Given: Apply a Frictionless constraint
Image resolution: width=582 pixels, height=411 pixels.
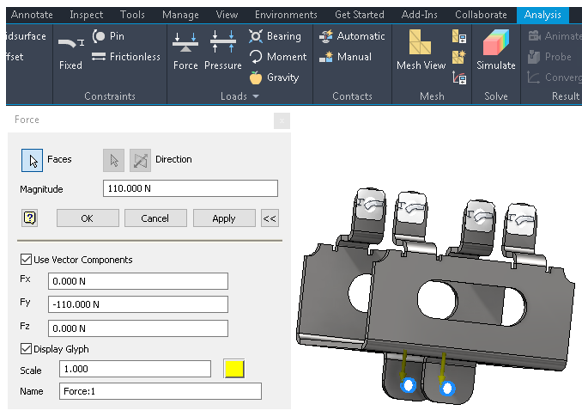Looking at the screenshot, I should (x=126, y=57).
